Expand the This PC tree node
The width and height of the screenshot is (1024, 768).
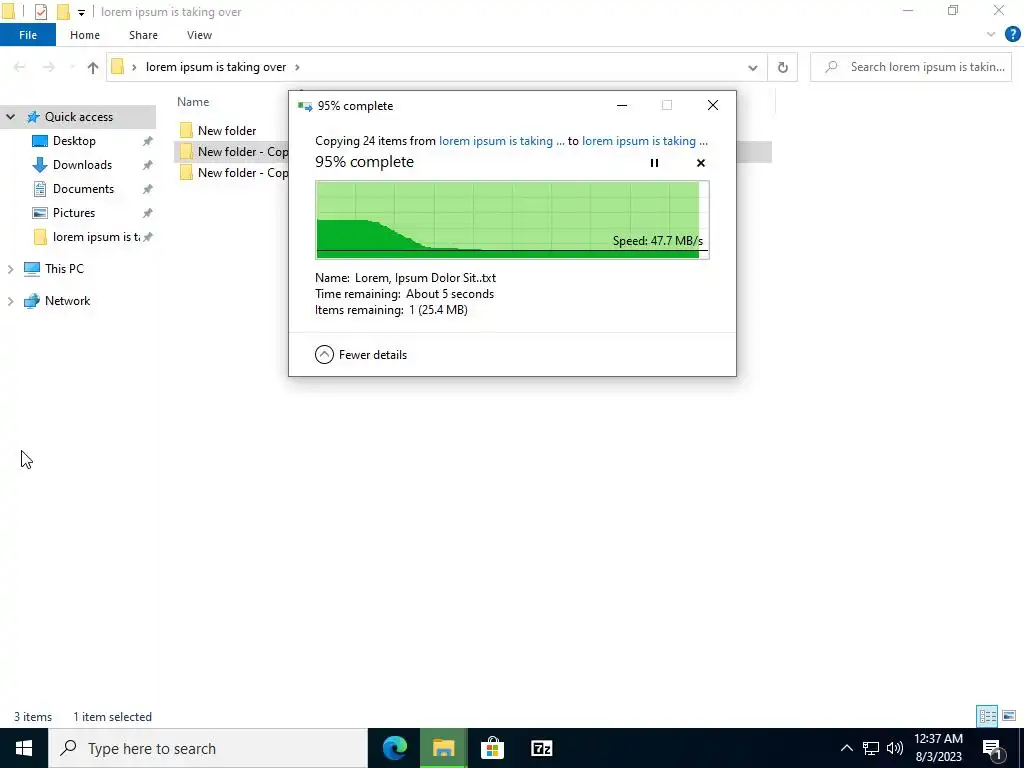tap(10, 268)
